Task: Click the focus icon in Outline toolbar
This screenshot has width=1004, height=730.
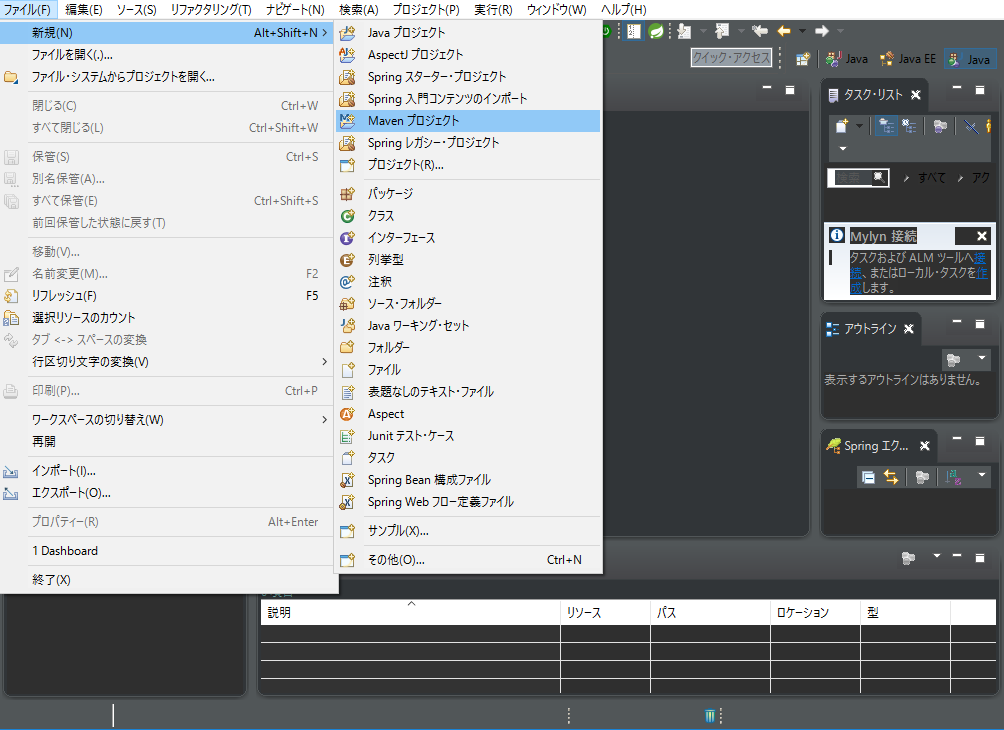Action: (x=953, y=360)
